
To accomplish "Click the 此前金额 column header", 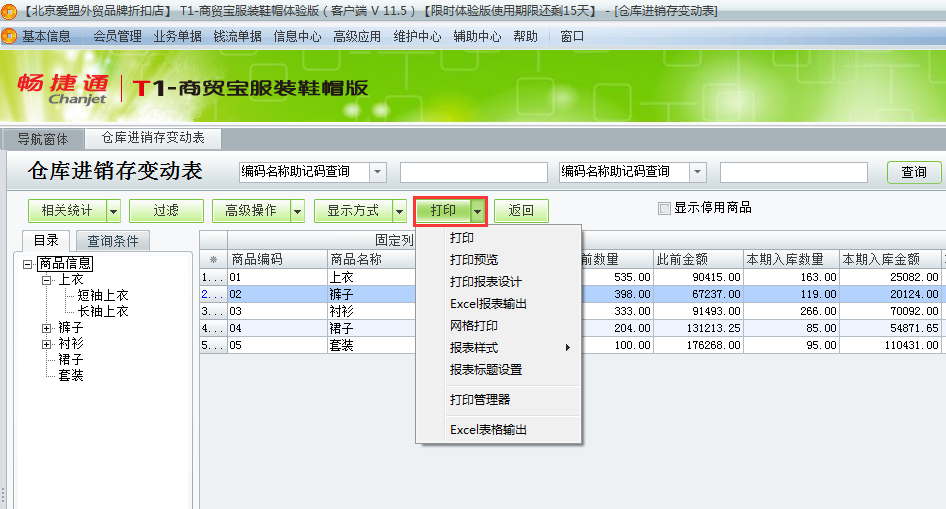I will [698, 259].
